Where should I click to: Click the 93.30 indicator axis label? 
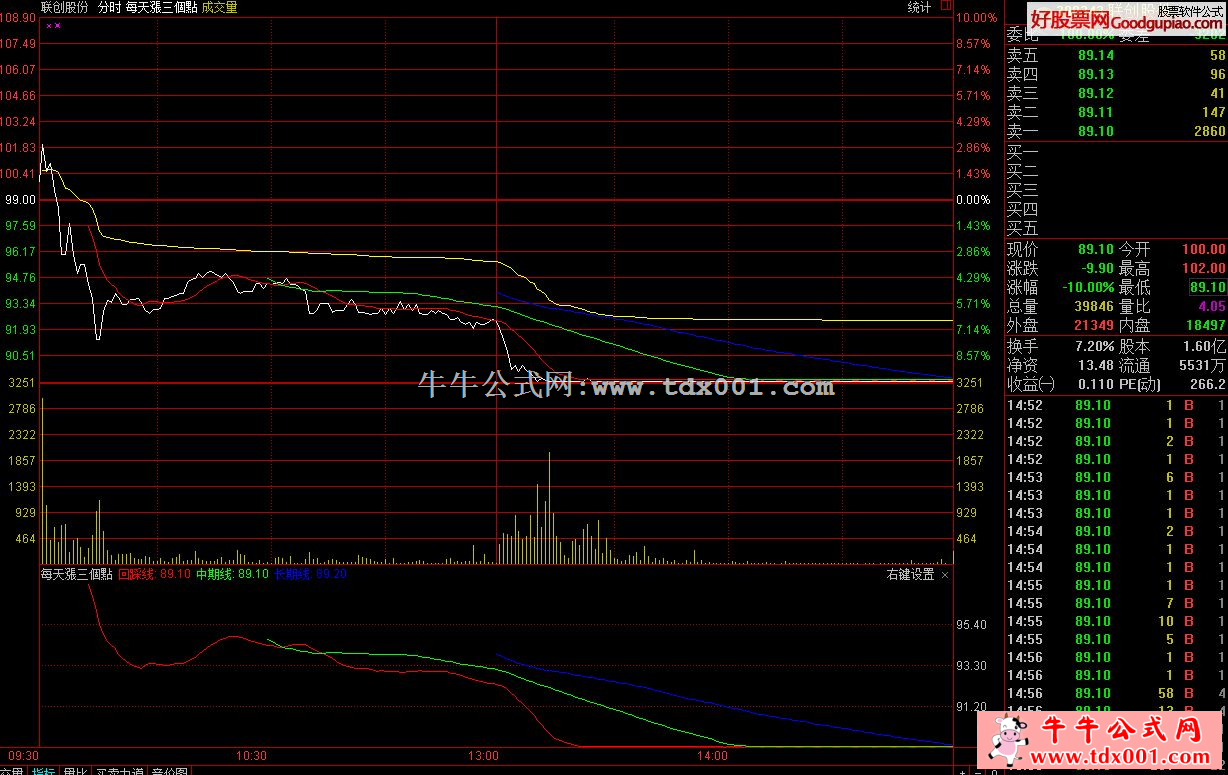click(973, 665)
